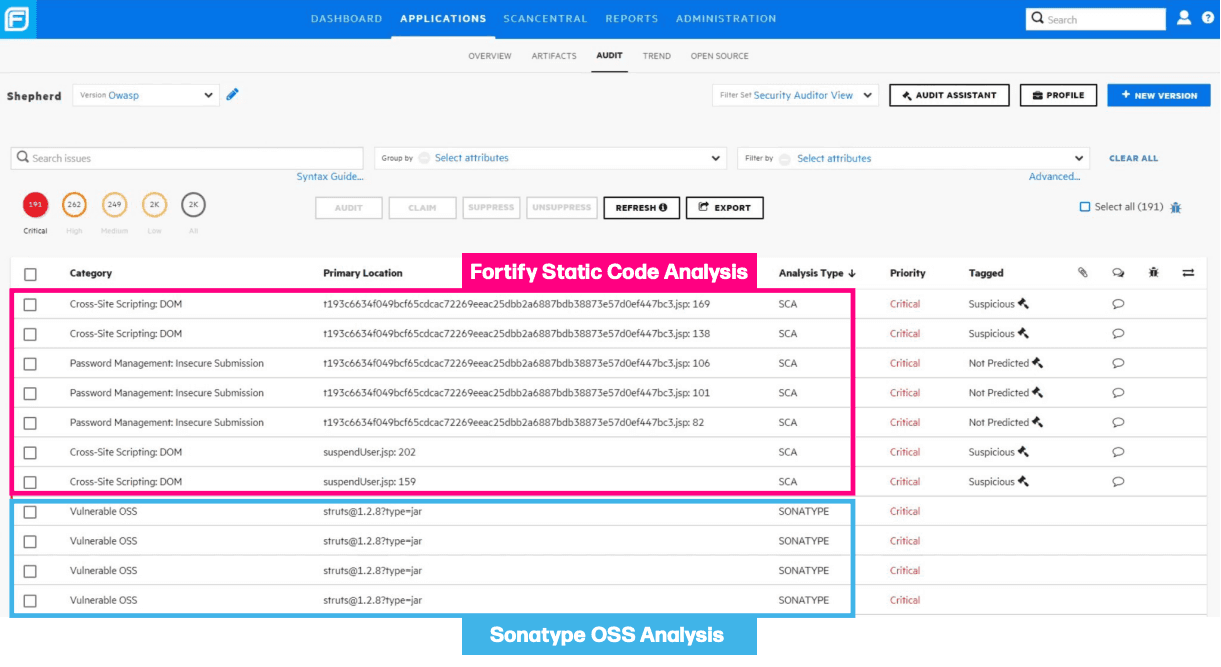The image size is (1221, 667).
Task: Click the pencil edit version icon
Action: [233, 95]
